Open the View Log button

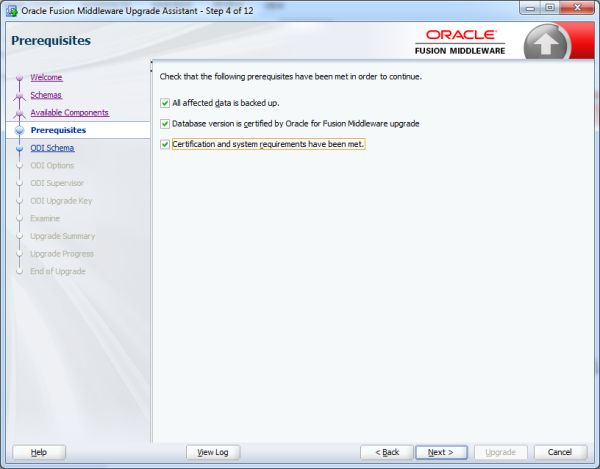[x=213, y=452]
